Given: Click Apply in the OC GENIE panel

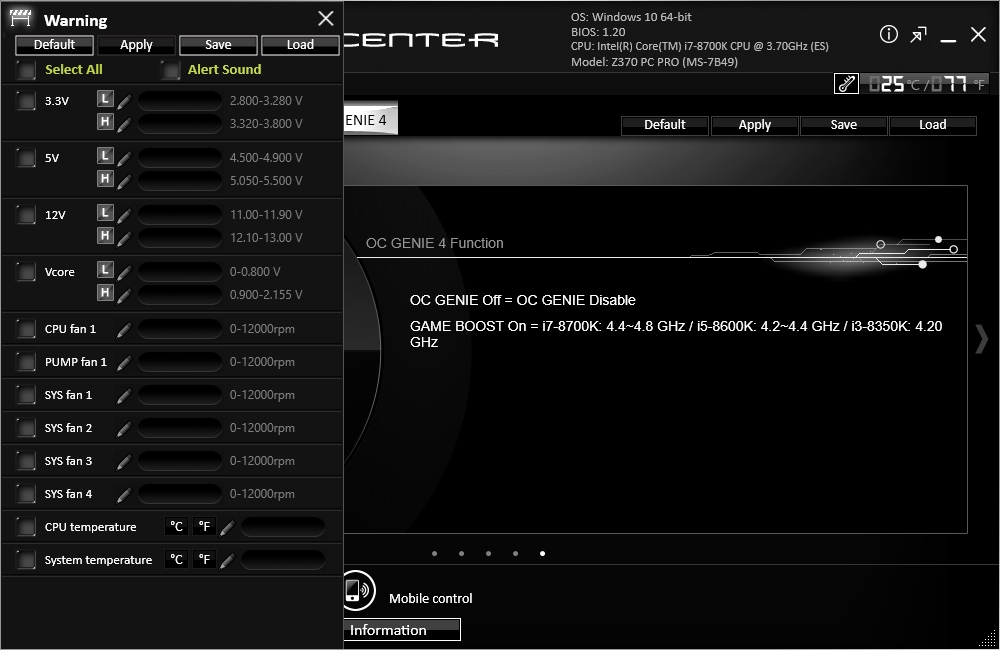Looking at the screenshot, I should [x=754, y=125].
